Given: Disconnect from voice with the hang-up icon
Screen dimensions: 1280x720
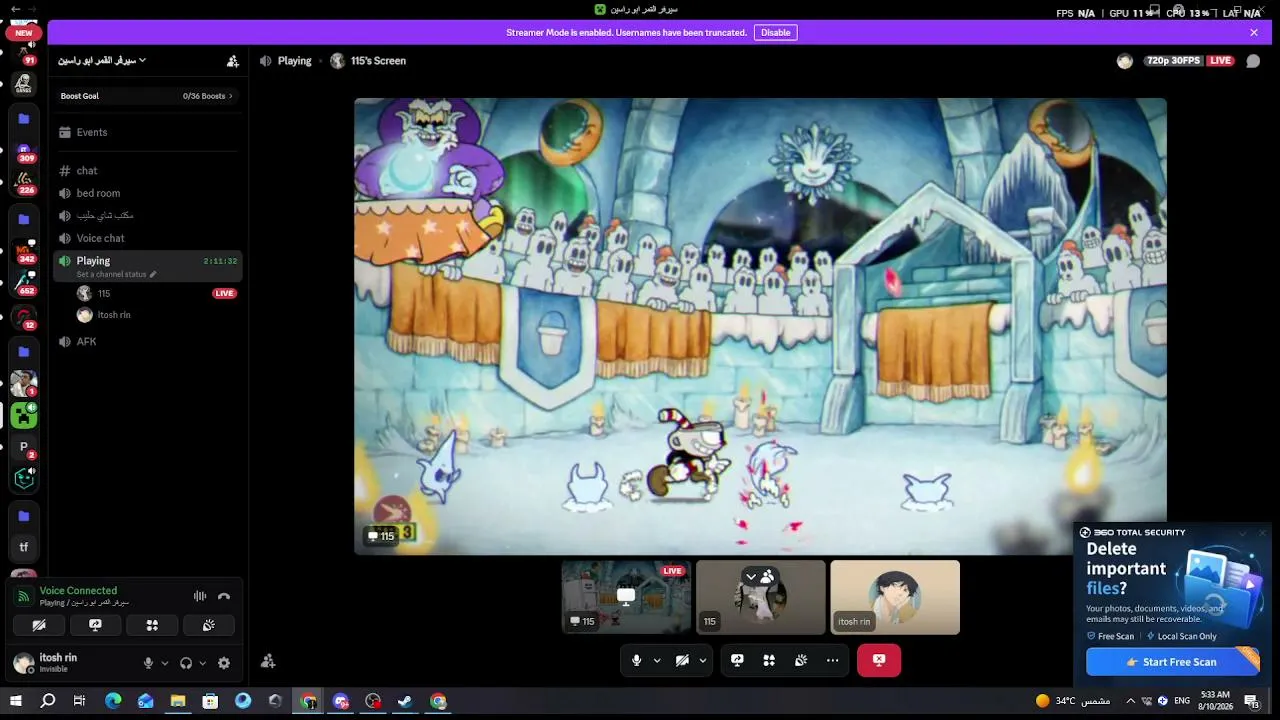Looking at the screenshot, I should [224, 596].
